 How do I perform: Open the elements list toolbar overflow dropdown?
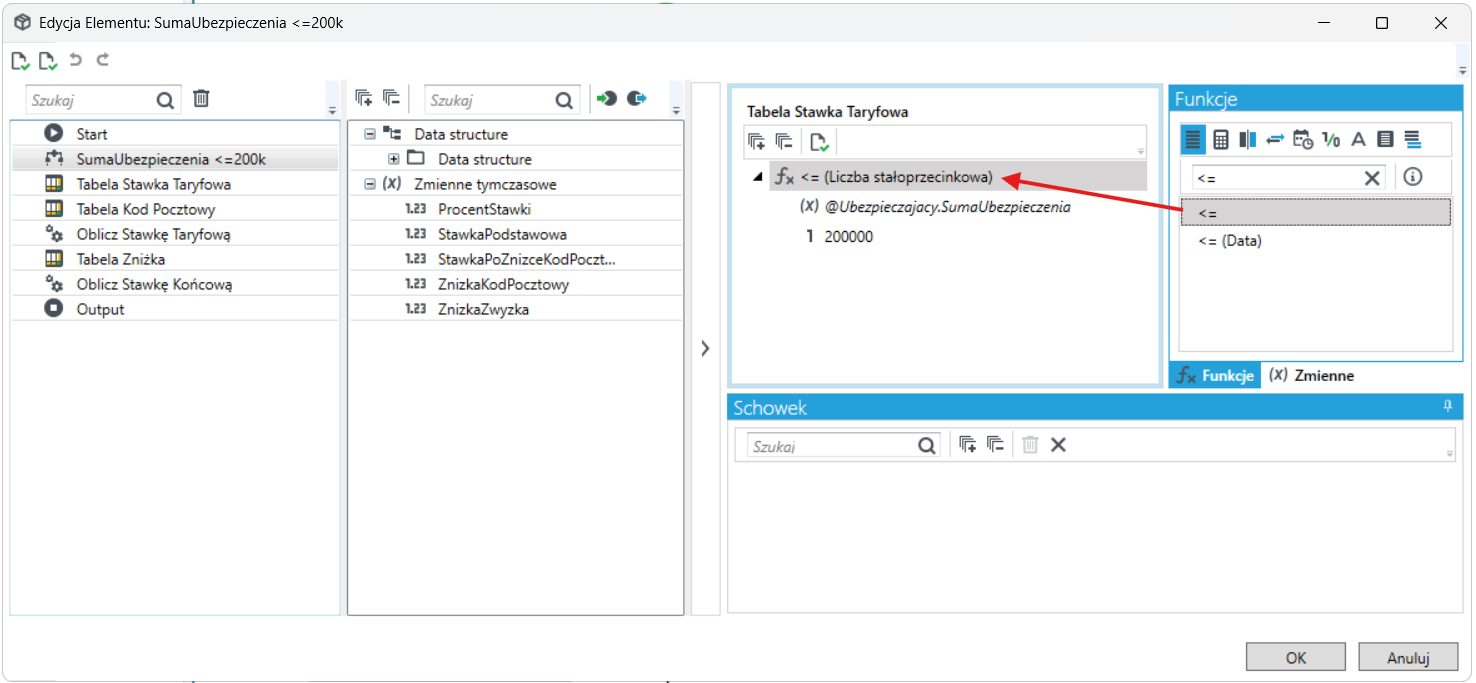pyautogui.click(x=332, y=110)
